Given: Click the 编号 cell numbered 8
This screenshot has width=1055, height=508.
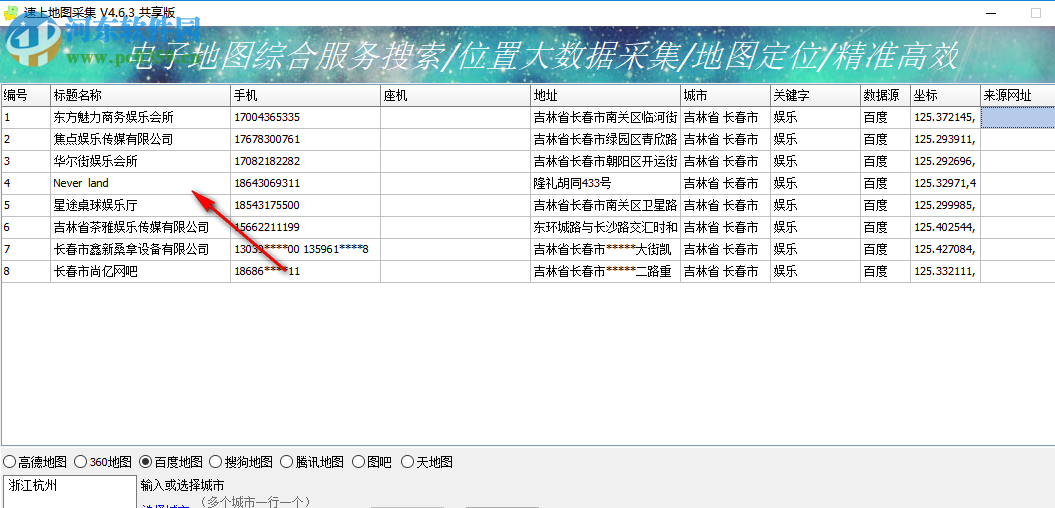Looking at the screenshot, I should [x=26, y=272].
